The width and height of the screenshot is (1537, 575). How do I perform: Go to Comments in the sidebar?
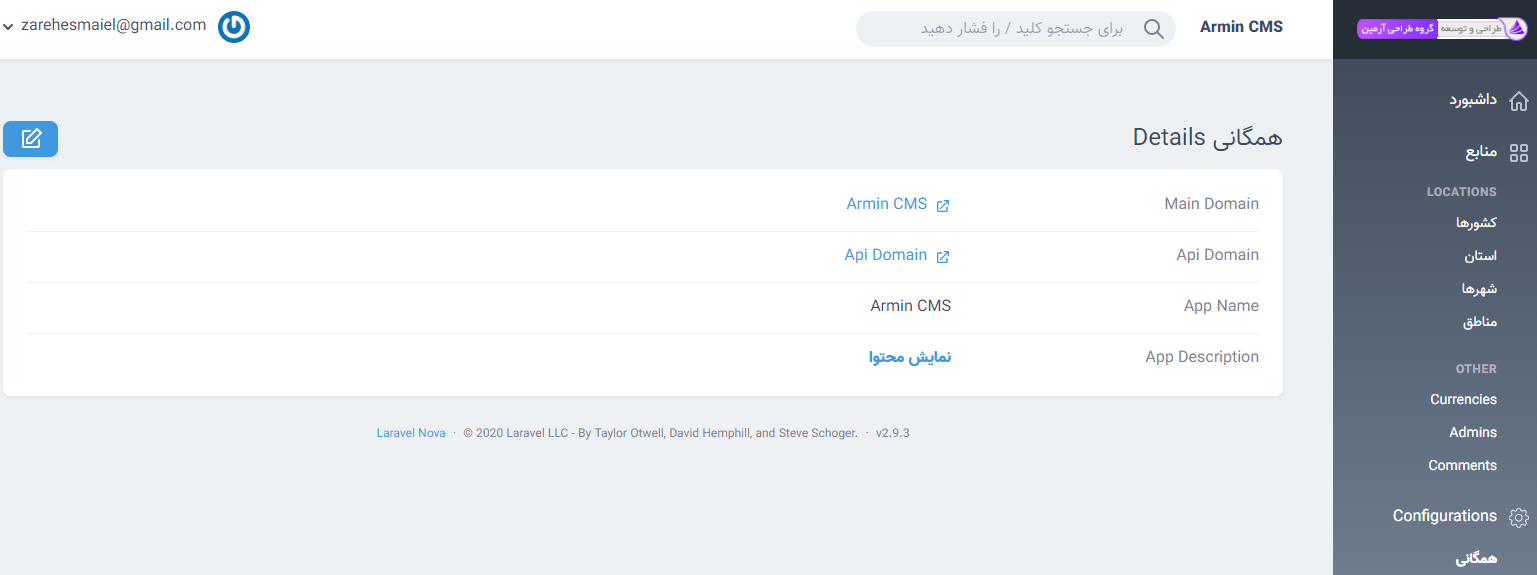(1462, 465)
